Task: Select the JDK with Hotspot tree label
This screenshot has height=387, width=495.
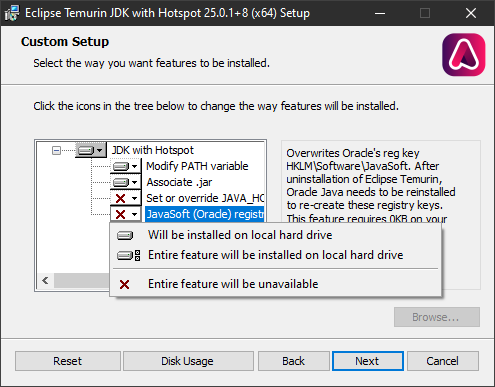Action: 153,150
